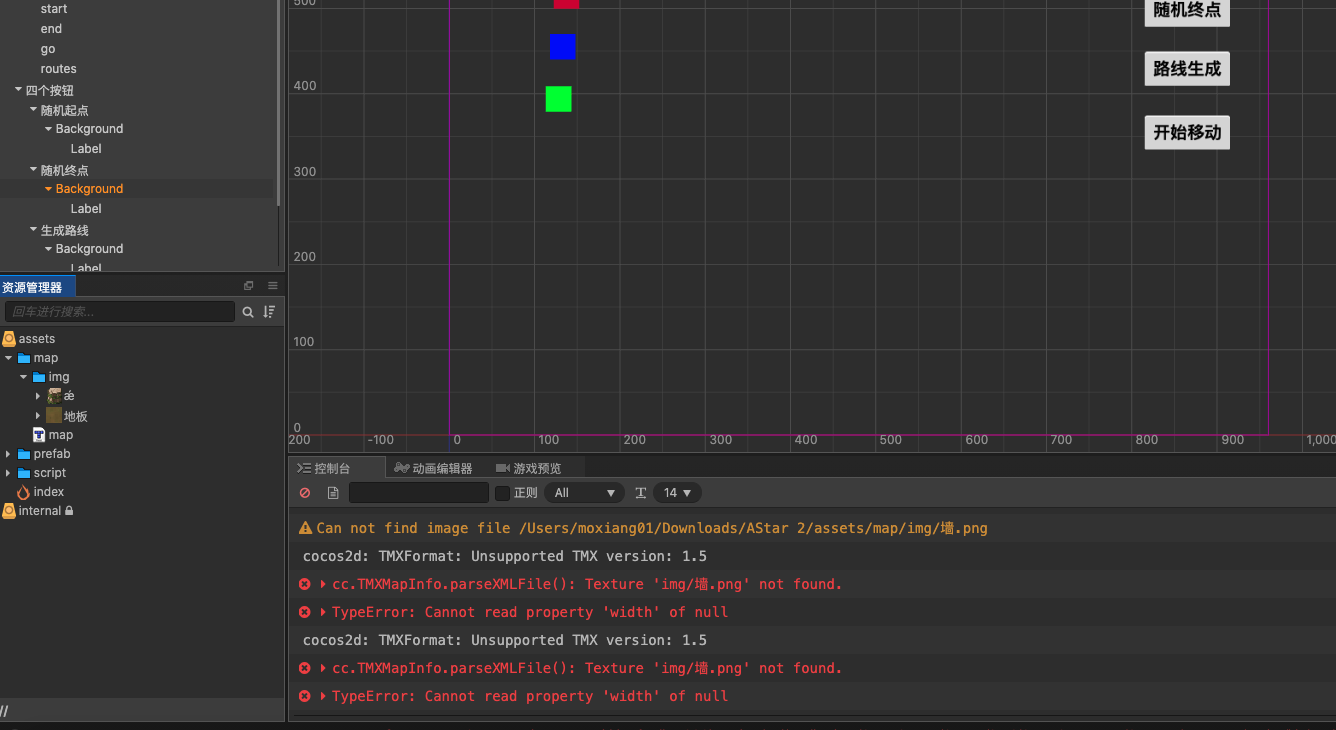This screenshot has height=730, width=1336.
Task: Expand the 地板 texture asset
Action: click(x=38, y=416)
